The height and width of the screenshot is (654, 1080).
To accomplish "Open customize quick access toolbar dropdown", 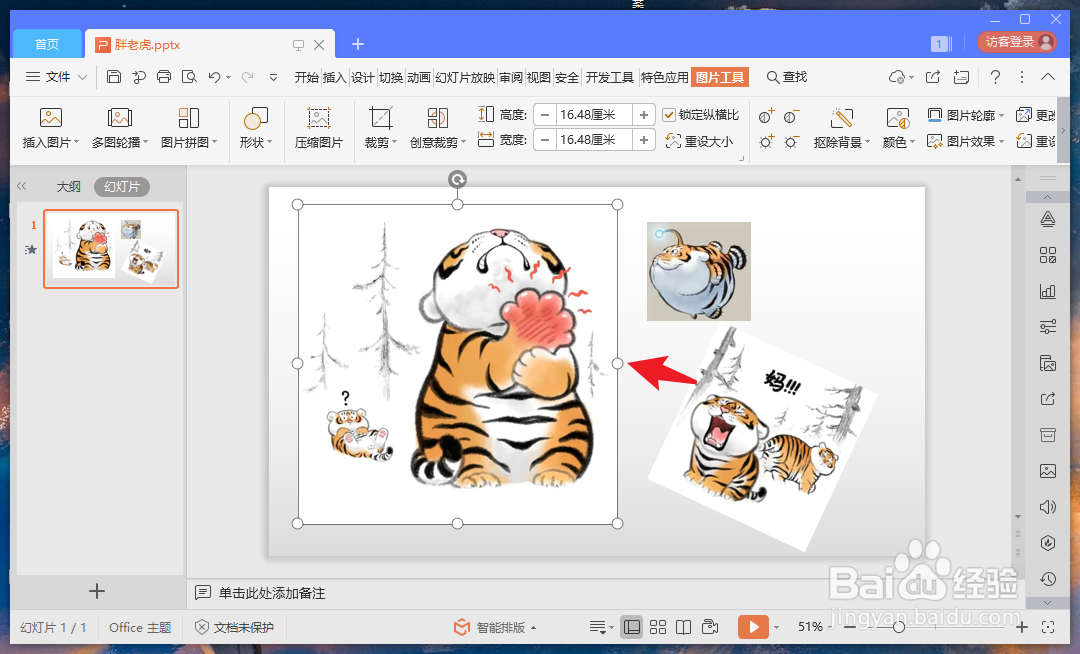I will (x=273, y=77).
